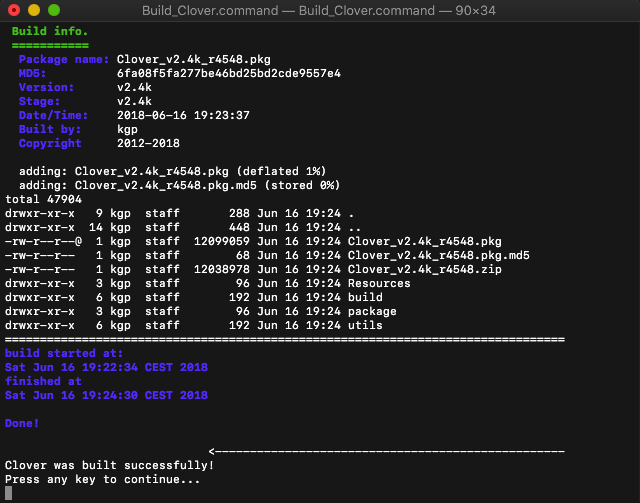Click the 'Resources' directory name
Image resolution: width=640 pixels, height=503 pixels.
pyautogui.click(x=379, y=283)
